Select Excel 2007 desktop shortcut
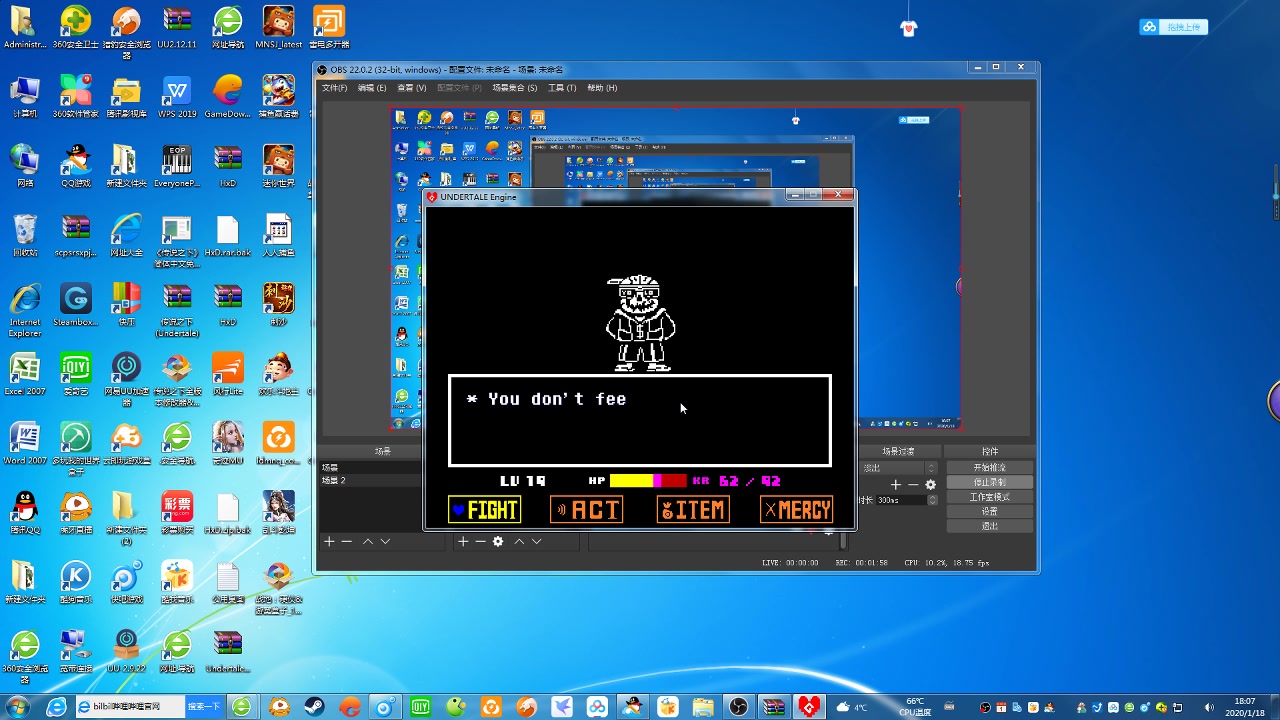 25,374
